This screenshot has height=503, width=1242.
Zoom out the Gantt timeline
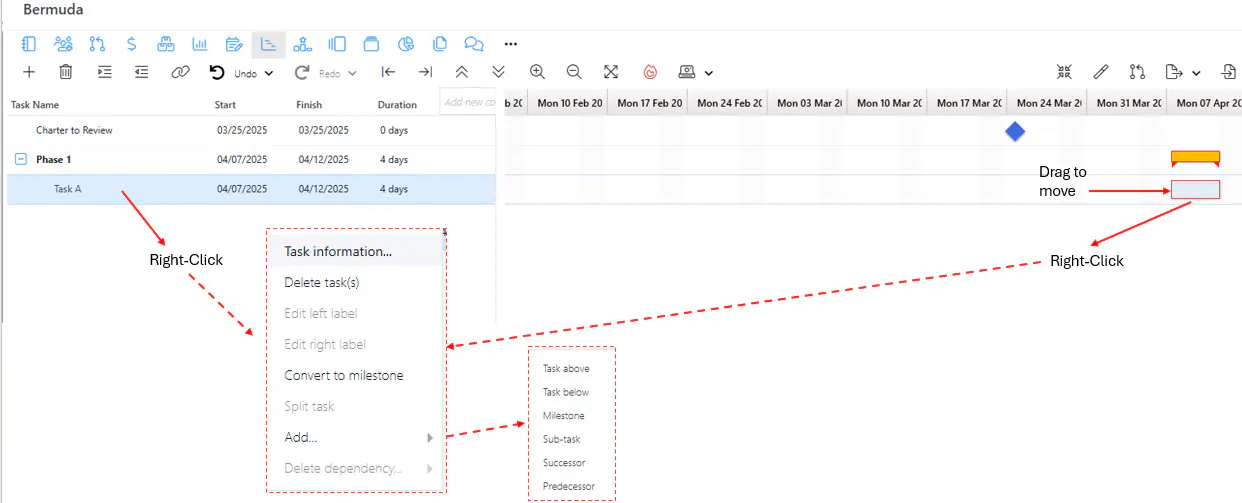[574, 72]
